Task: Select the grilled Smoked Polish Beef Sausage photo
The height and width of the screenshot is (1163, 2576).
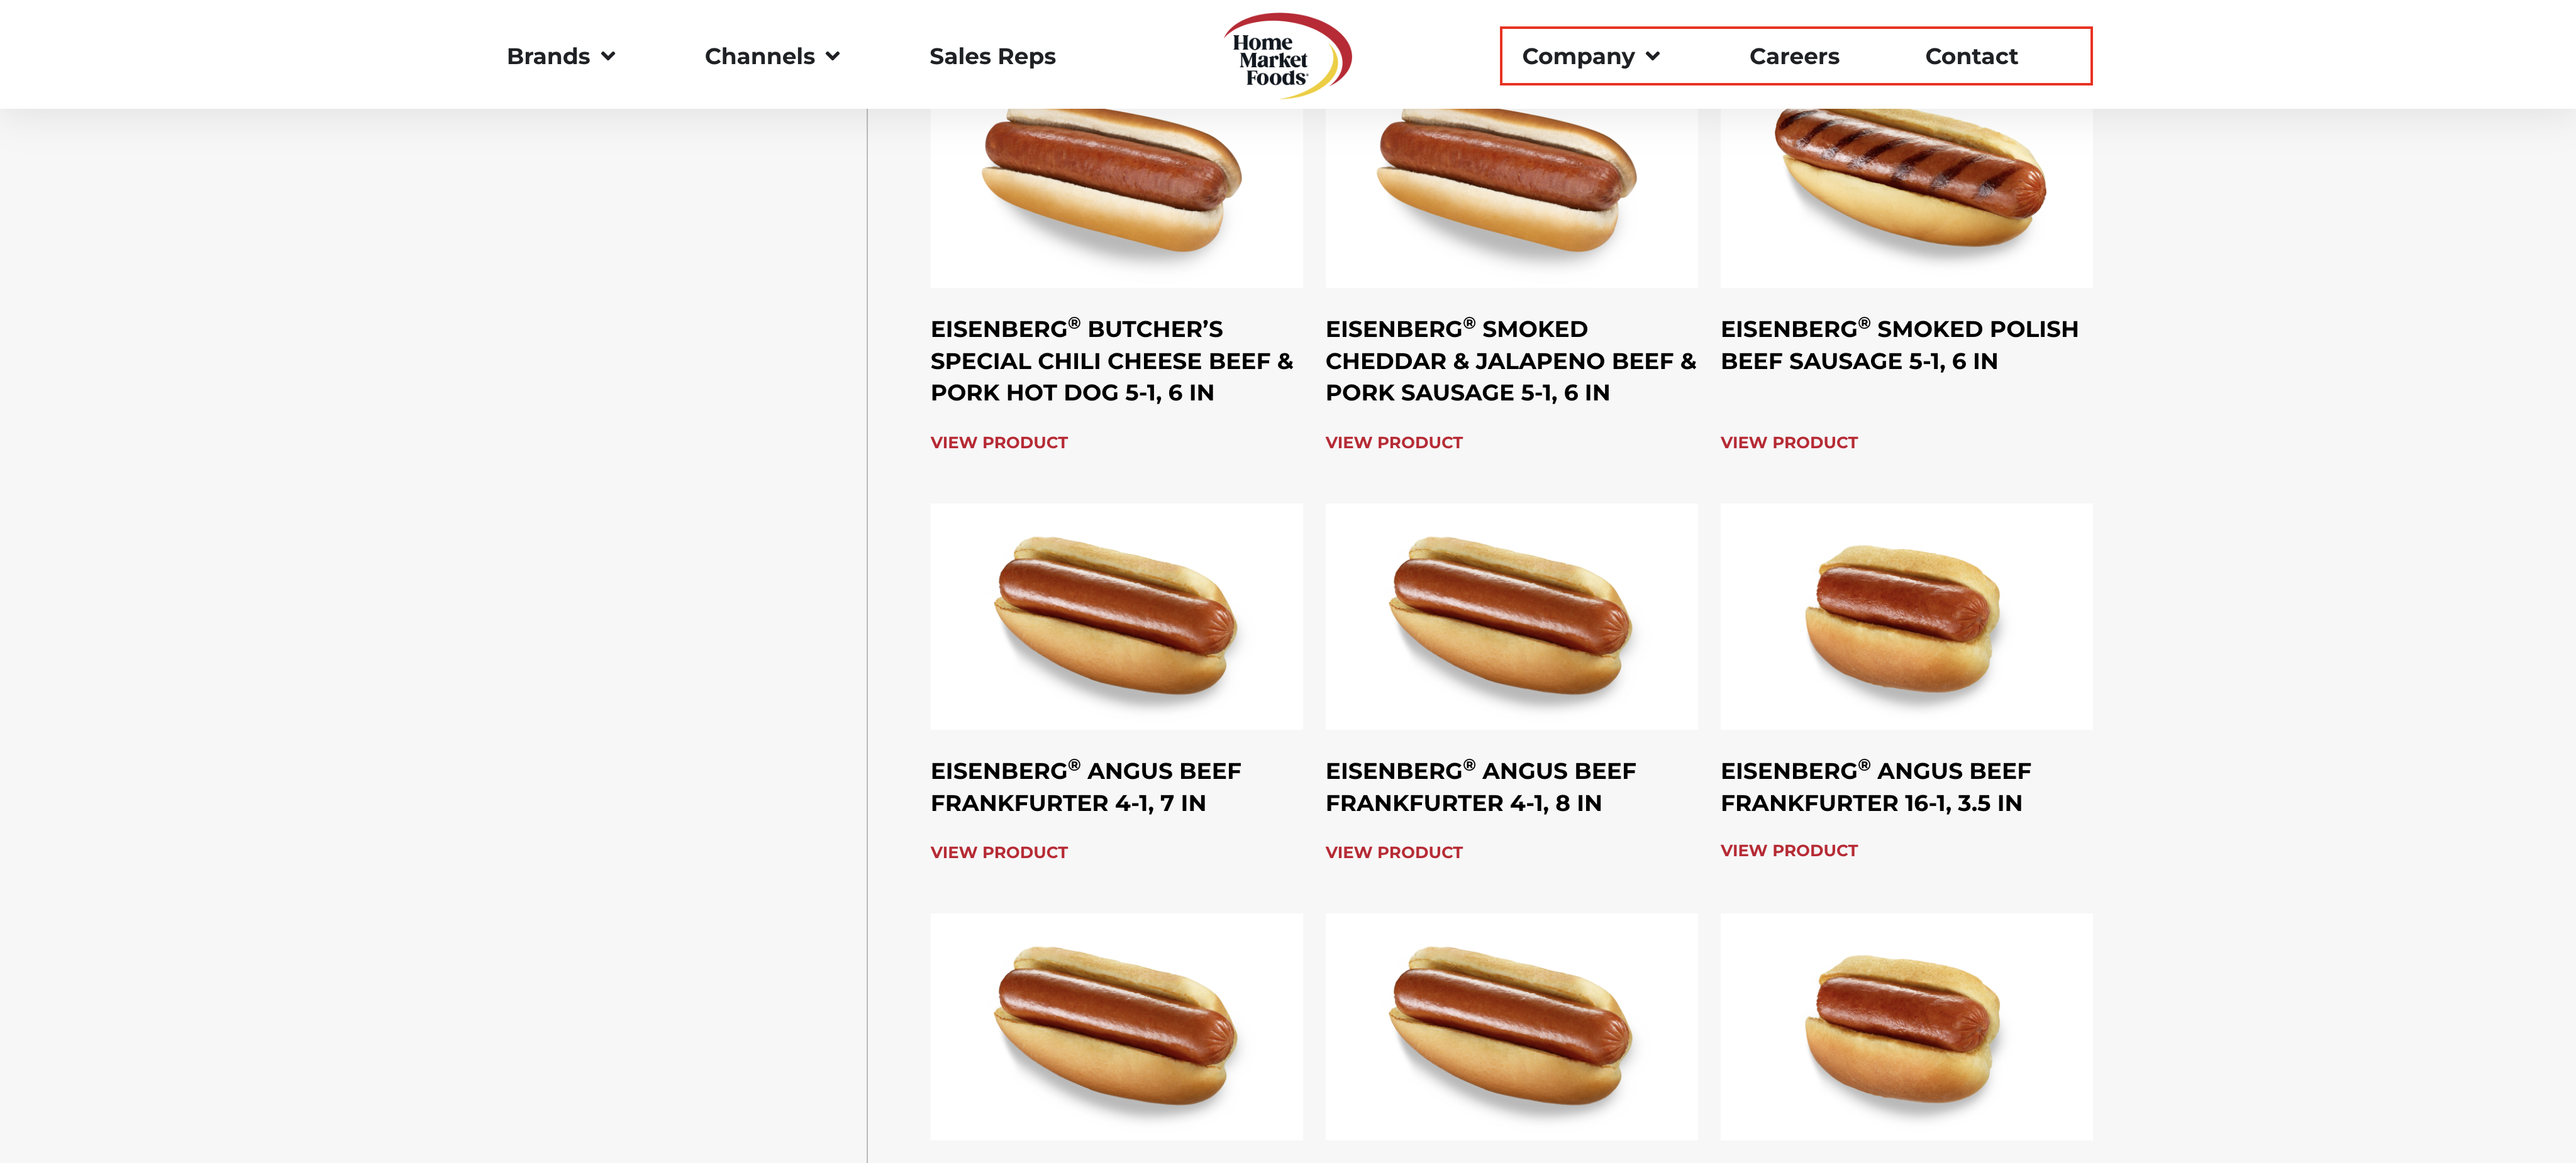Action: [x=1906, y=198]
